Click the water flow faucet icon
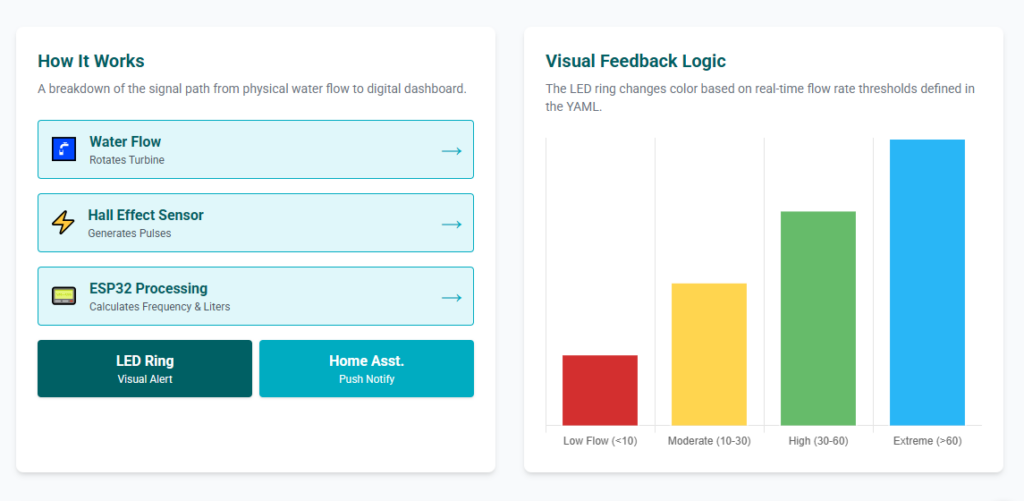1024x501 pixels. coord(64,149)
